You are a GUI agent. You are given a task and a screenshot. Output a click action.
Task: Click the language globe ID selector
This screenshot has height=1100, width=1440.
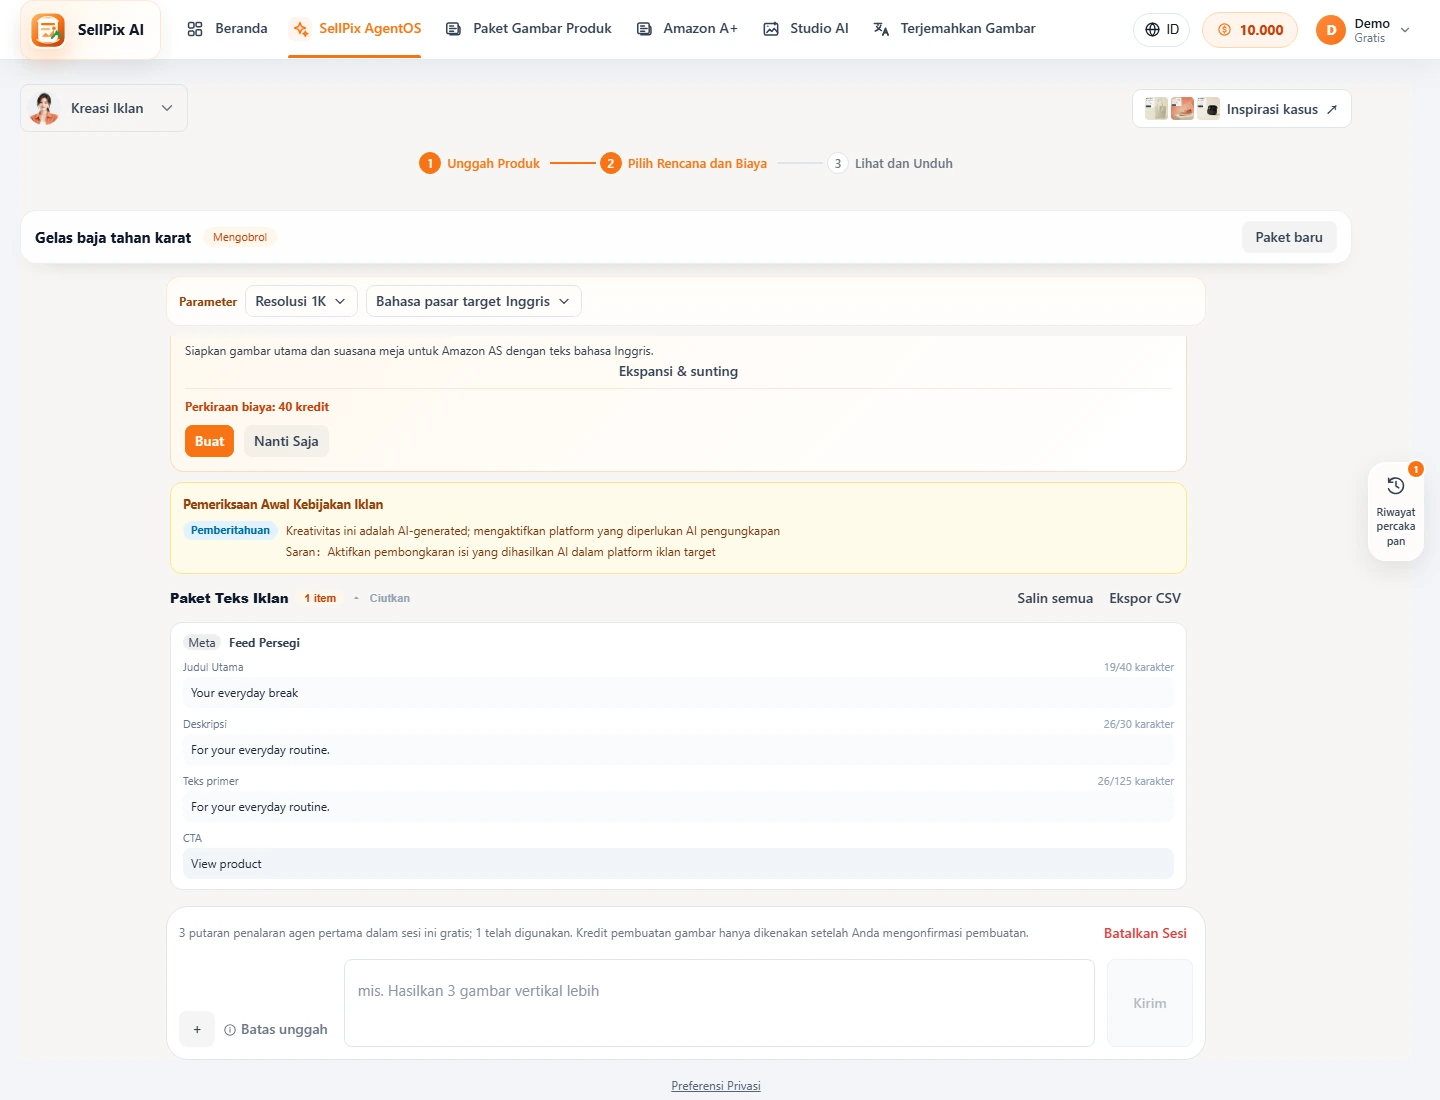coord(1162,30)
